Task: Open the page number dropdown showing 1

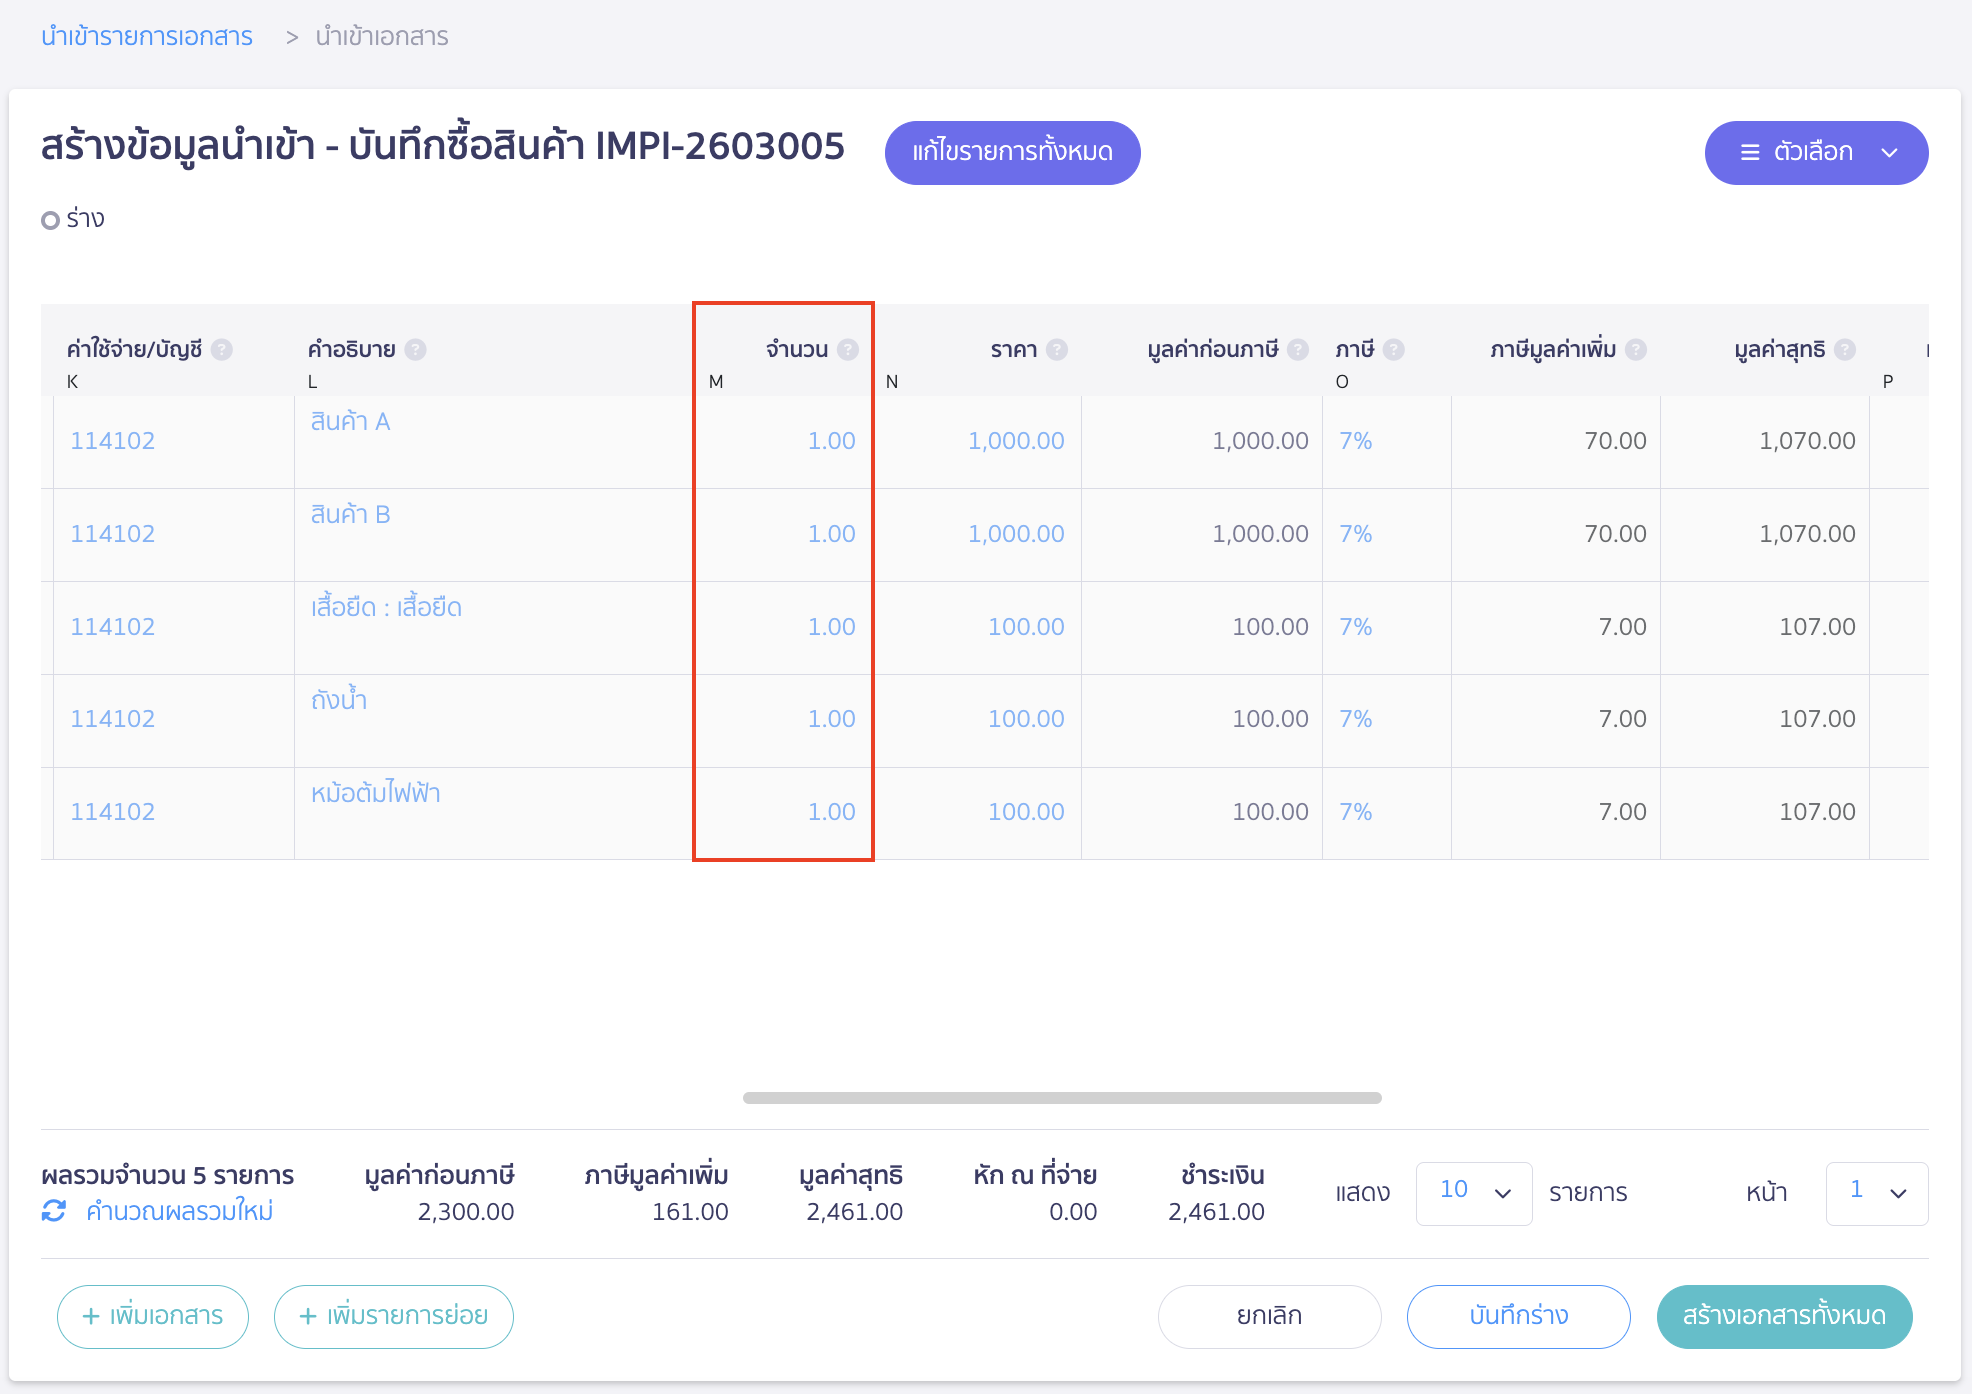Action: [x=1877, y=1193]
